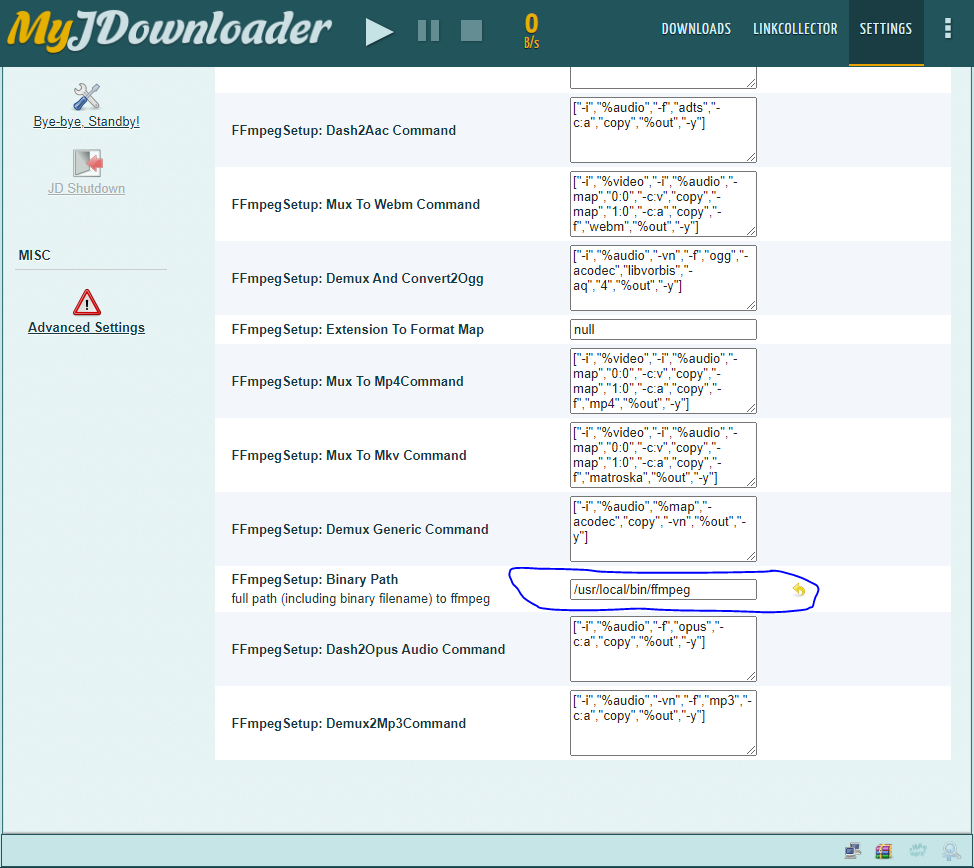
Task: Grab resize handle of Dash2Aac Command text area
Action: tap(751, 157)
